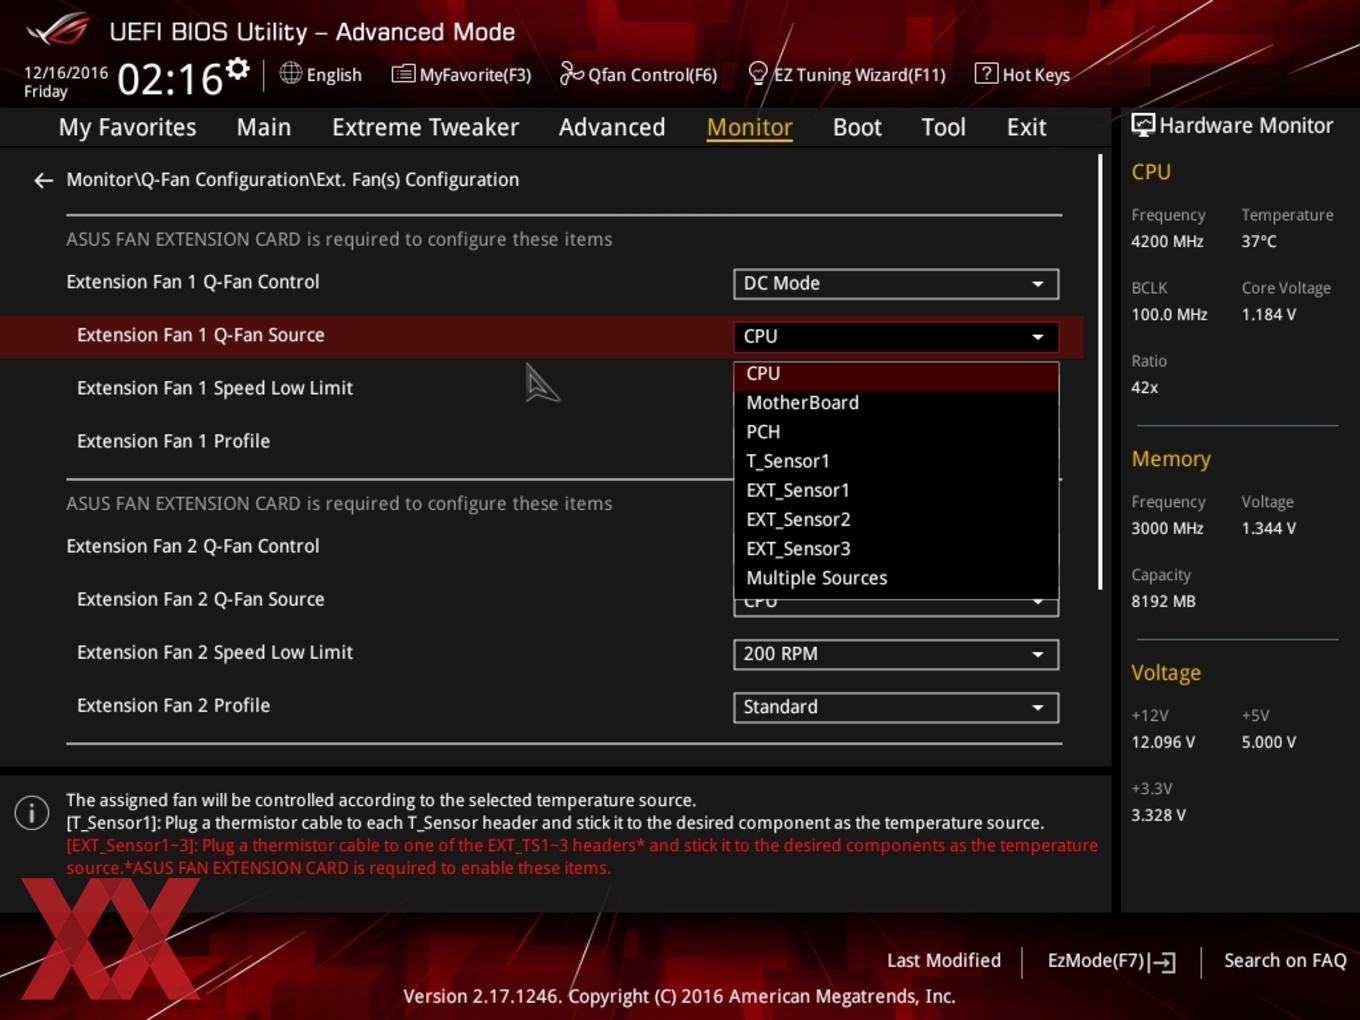This screenshot has width=1360, height=1020.
Task: Choose EXT_Sensor3 as temperature source
Action: pos(896,548)
